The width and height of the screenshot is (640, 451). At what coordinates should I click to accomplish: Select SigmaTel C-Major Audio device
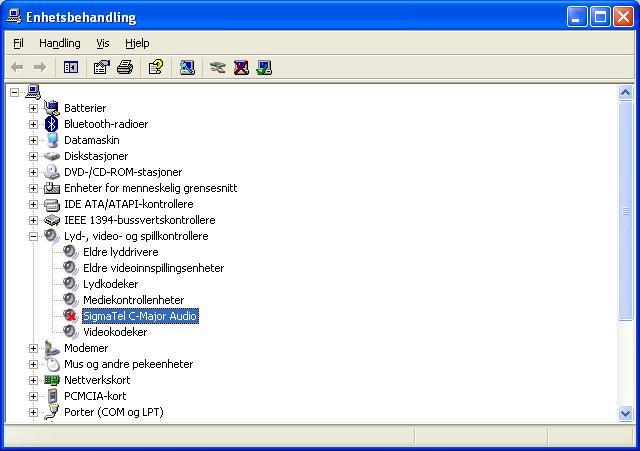140,316
